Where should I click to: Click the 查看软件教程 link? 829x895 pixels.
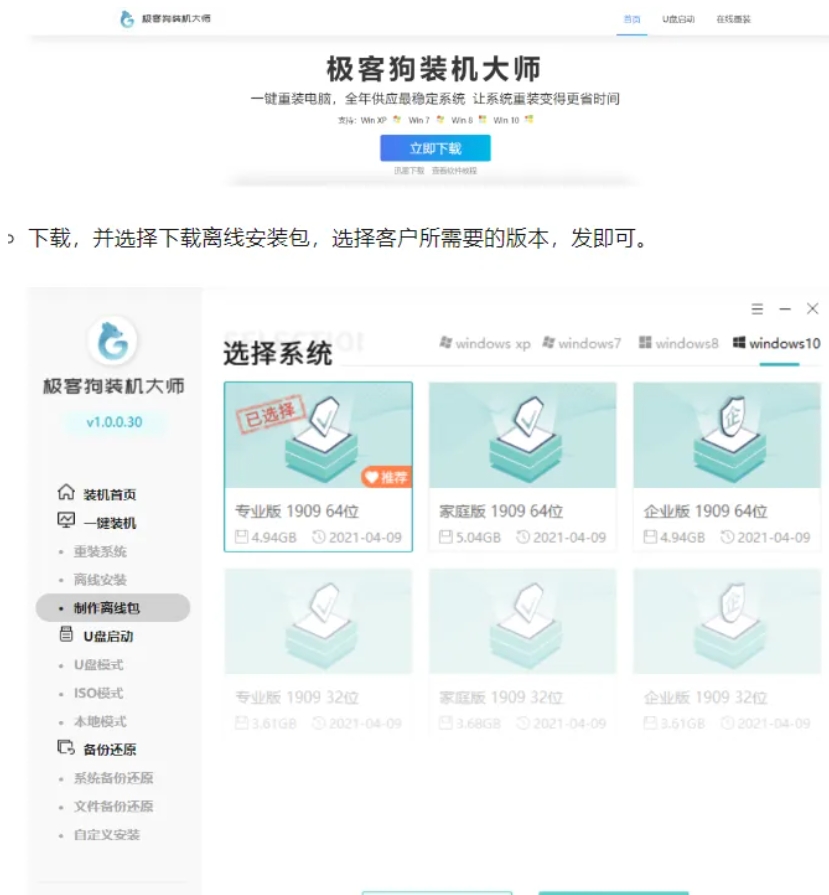[454, 171]
